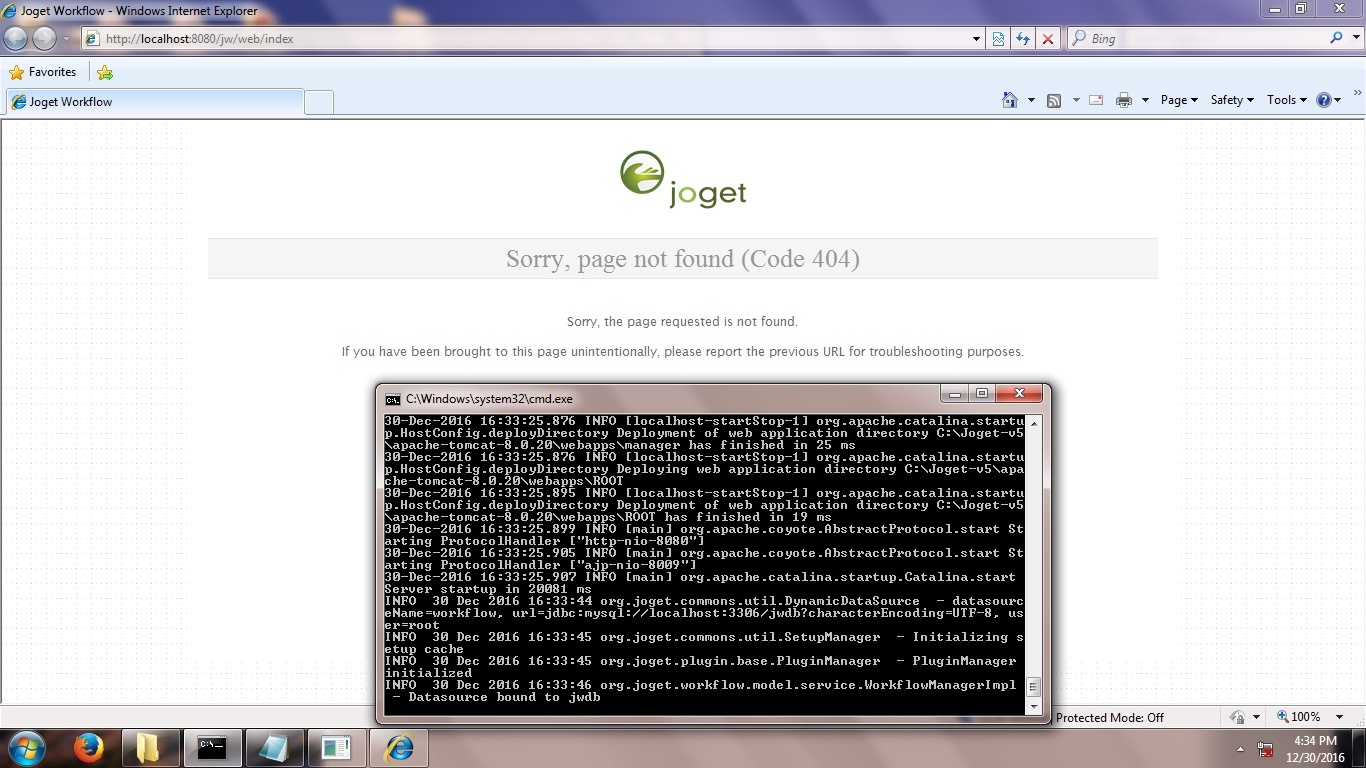Screen dimensions: 1366x768
Task: Minimize the Internet Explorer window
Action: [1275, 9]
